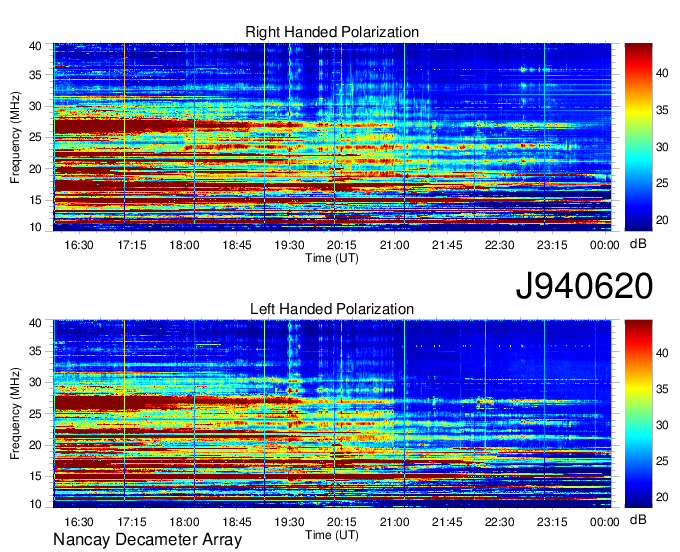Click "00:00" time tick on Right Handed plot
This screenshot has height=552, width=680.
[605, 245]
